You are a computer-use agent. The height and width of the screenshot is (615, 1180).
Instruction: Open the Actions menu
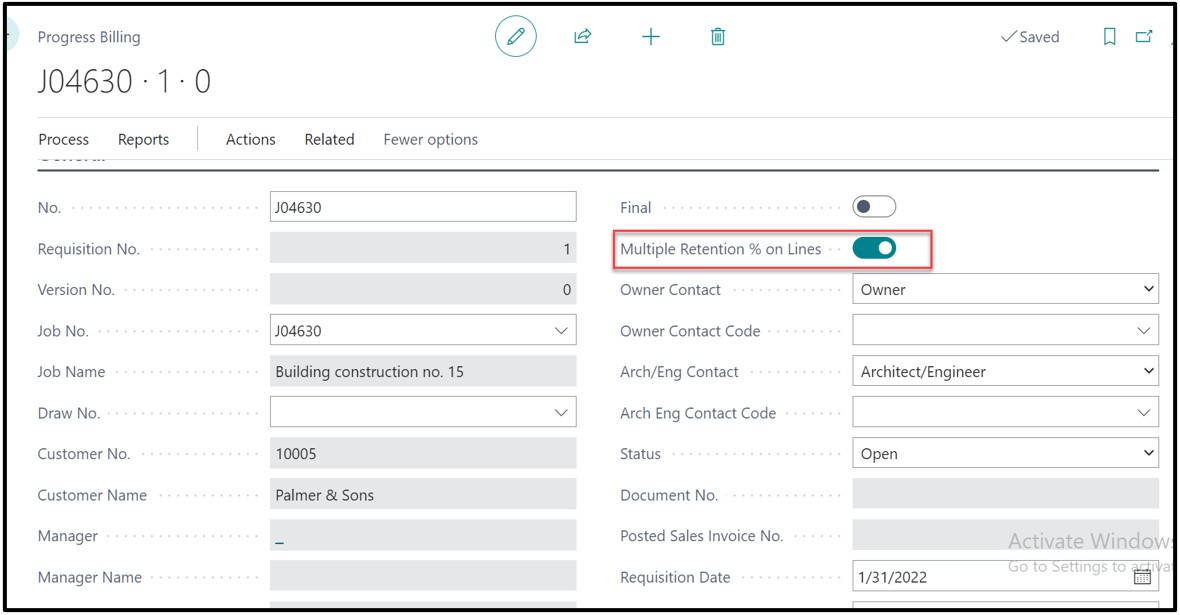[250, 139]
